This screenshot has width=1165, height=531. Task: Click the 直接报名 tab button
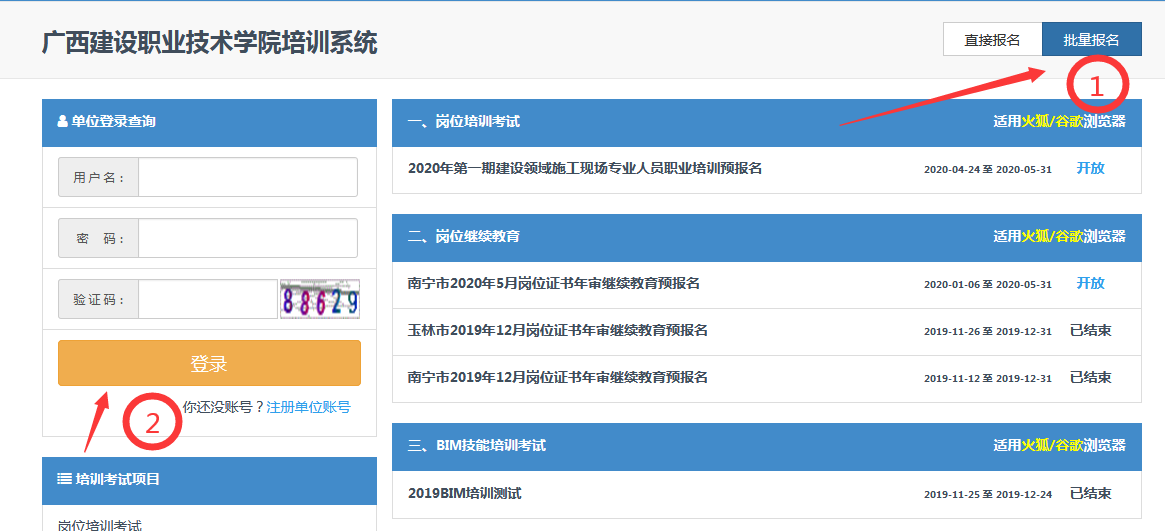991,40
